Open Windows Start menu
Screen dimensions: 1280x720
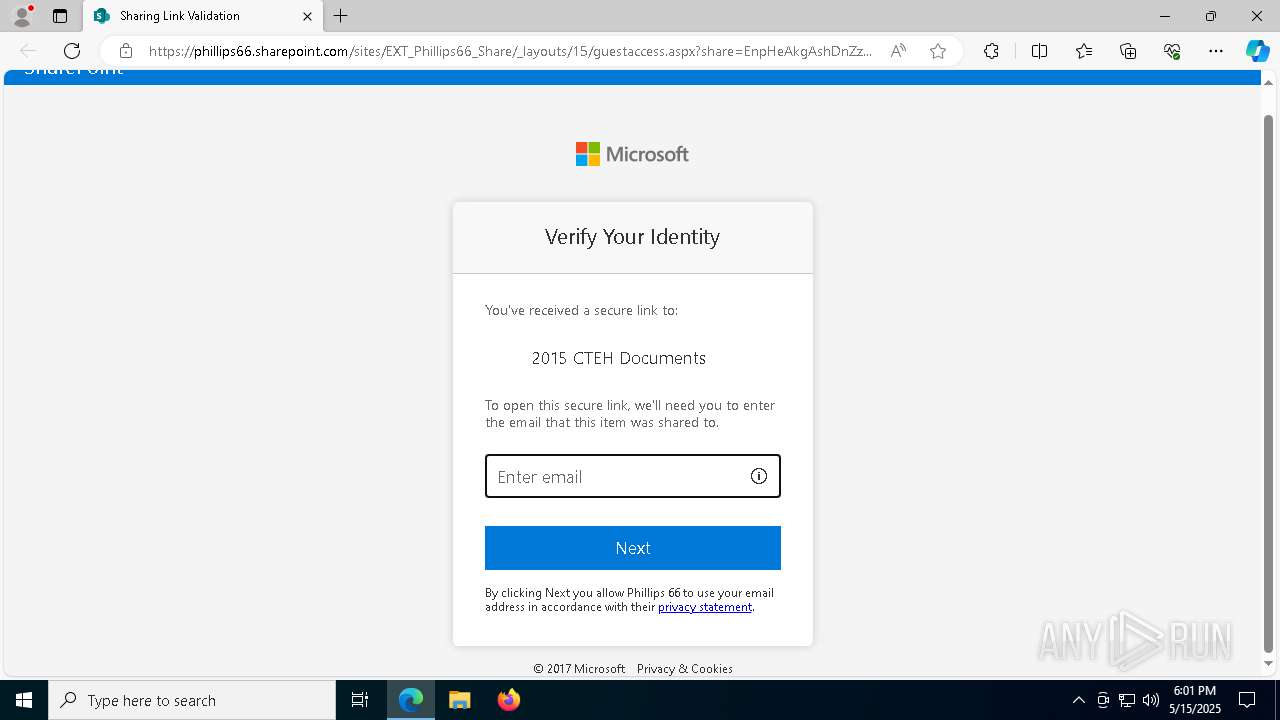[x=24, y=700]
